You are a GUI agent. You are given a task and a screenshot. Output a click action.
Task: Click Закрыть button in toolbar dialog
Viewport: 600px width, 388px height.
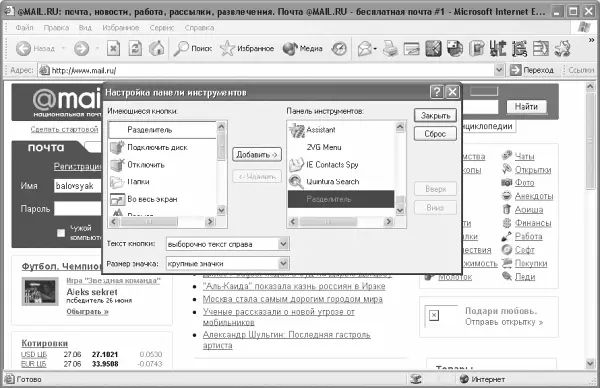point(435,116)
